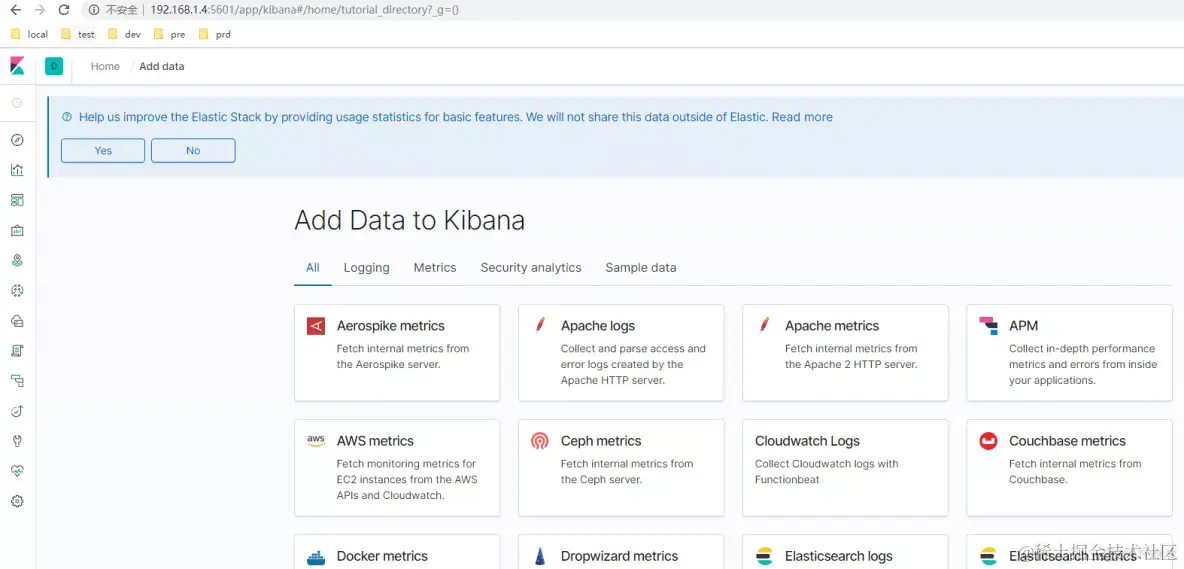Click the Apache metrics feather icon
1184x569 pixels.
click(x=764, y=326)
